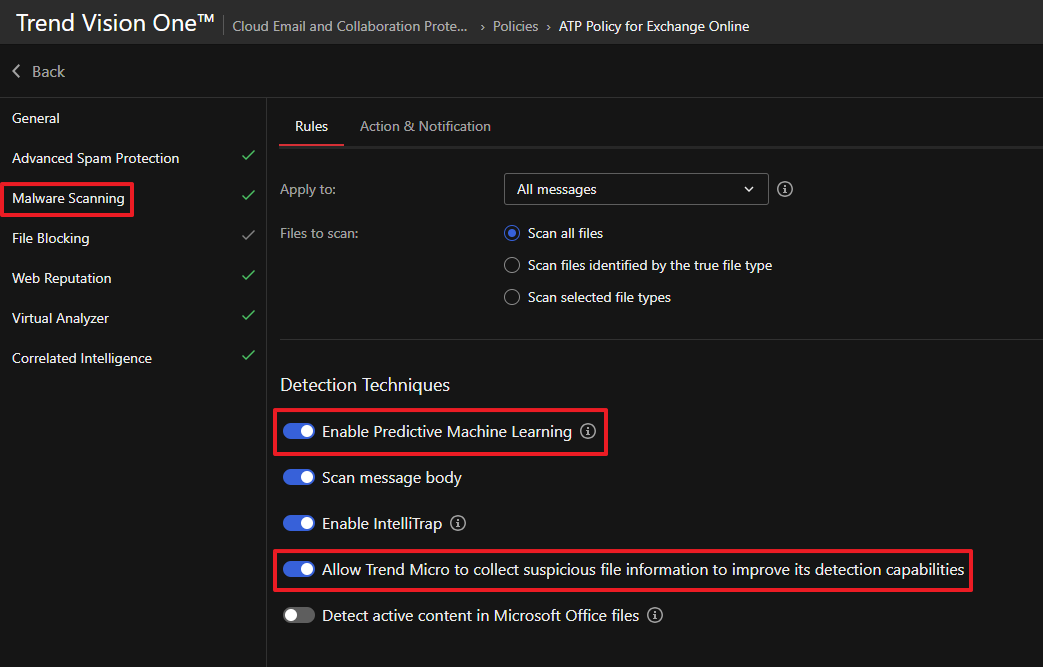The image size is (1043, 667).
Task: Click the info icon beside Enable IntelliTrap
Action: (x=458, y=523)
